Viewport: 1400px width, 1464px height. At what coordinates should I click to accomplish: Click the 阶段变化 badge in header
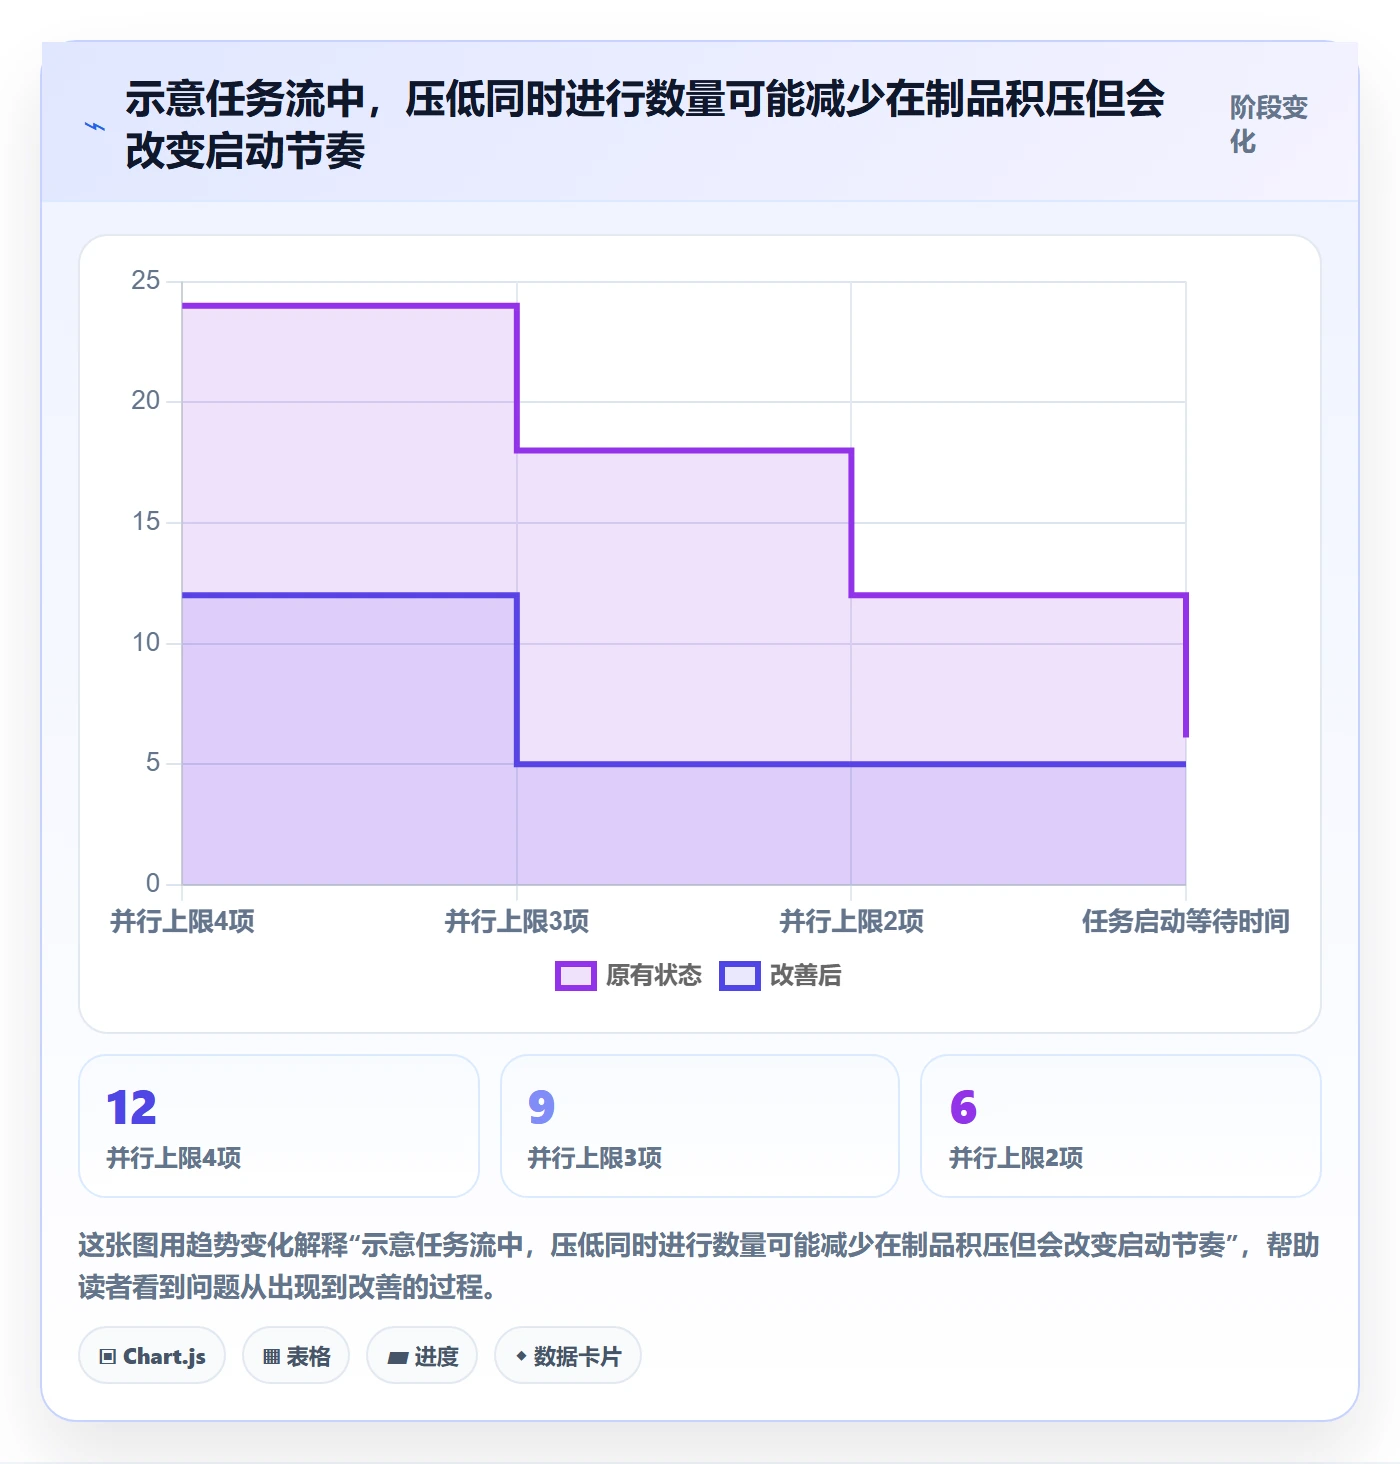coord(1269,125)
